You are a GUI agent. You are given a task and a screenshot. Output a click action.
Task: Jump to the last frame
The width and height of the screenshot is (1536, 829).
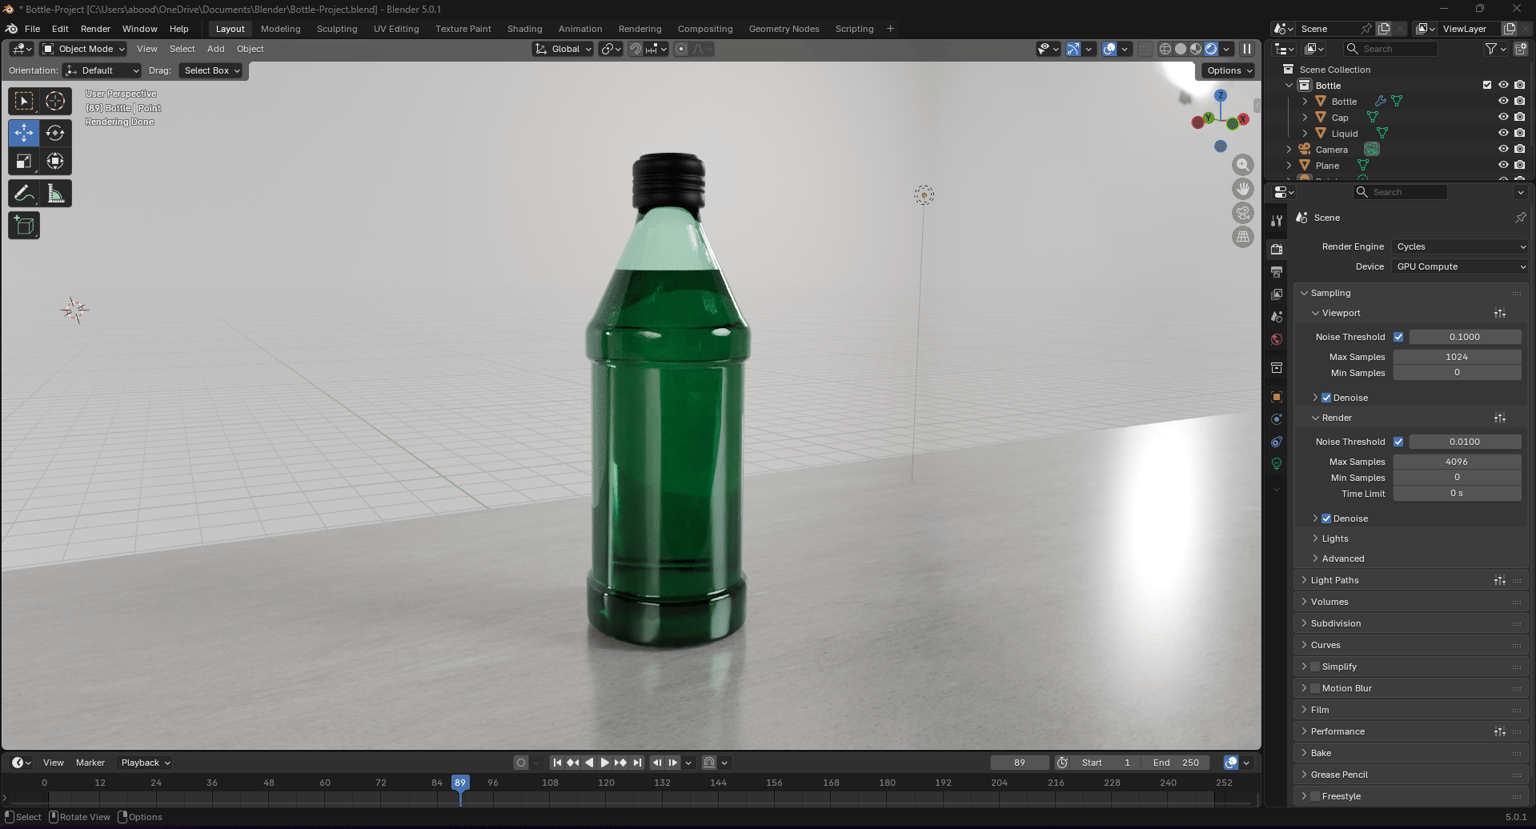637,763
